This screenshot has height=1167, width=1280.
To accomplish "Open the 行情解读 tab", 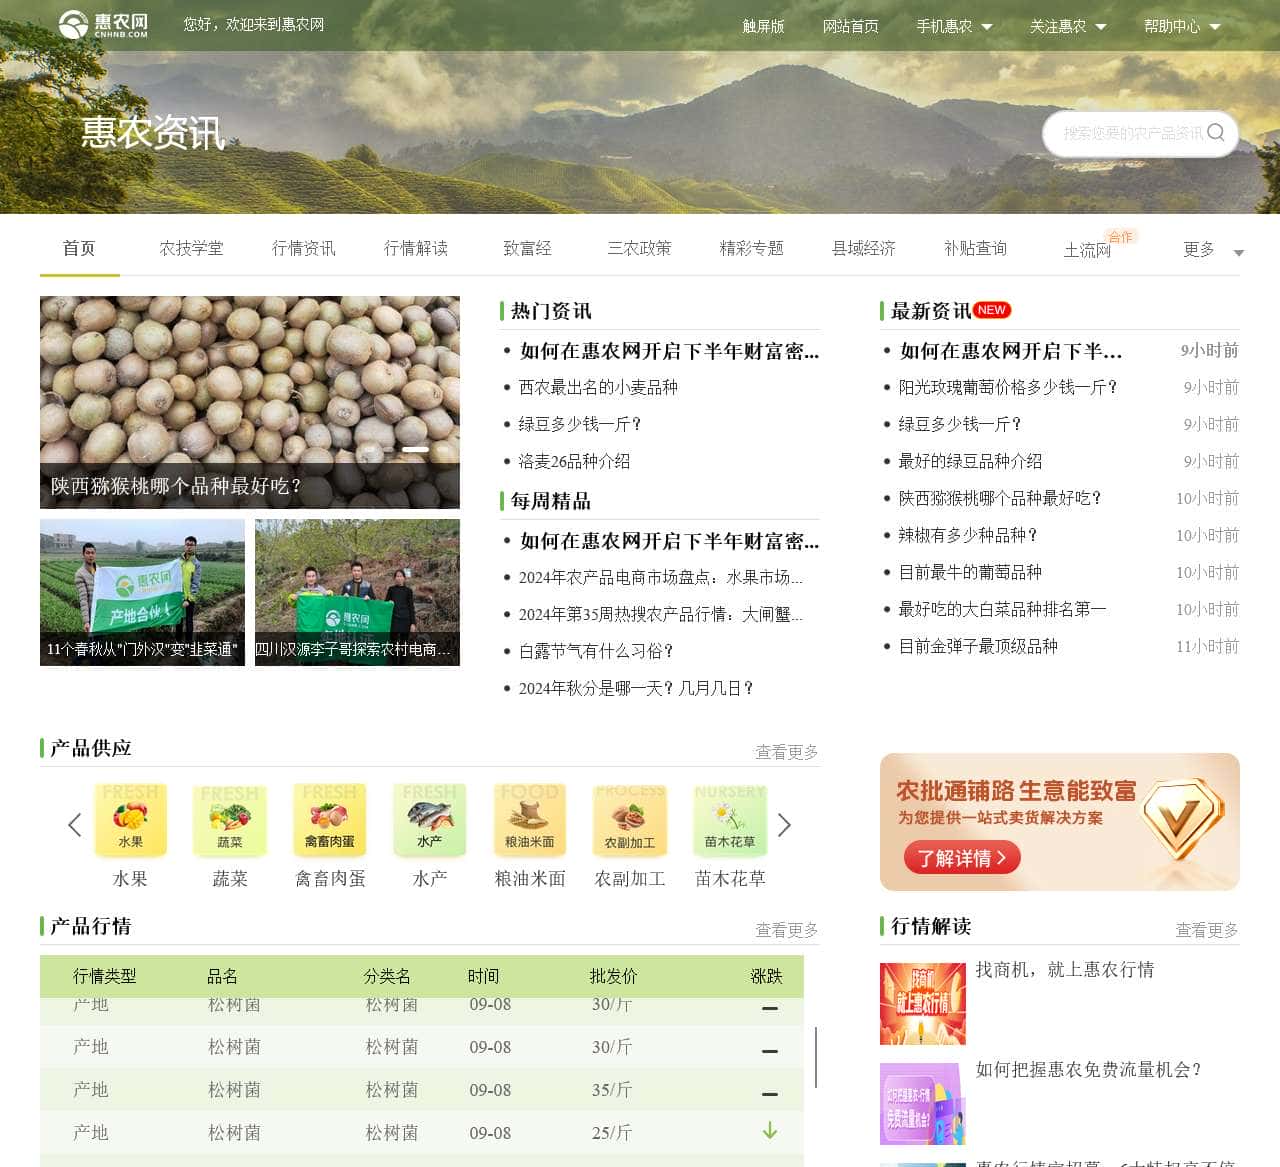I will 416,248.
